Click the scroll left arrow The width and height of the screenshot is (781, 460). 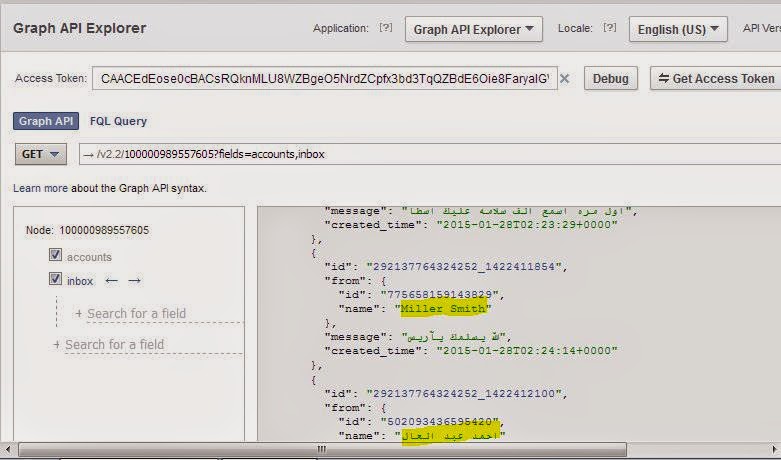click(x=7, y=450)
